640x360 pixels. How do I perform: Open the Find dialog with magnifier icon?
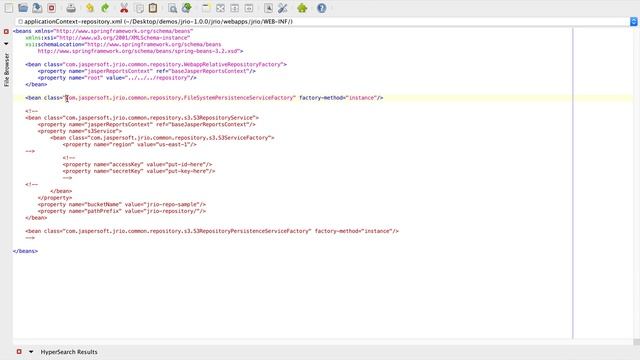(x=172, y=8)
